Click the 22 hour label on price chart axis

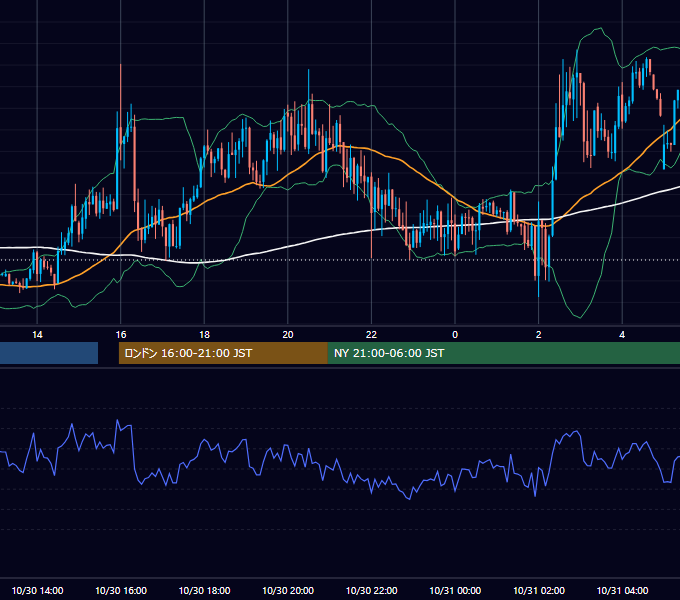(x=371, y=335)
